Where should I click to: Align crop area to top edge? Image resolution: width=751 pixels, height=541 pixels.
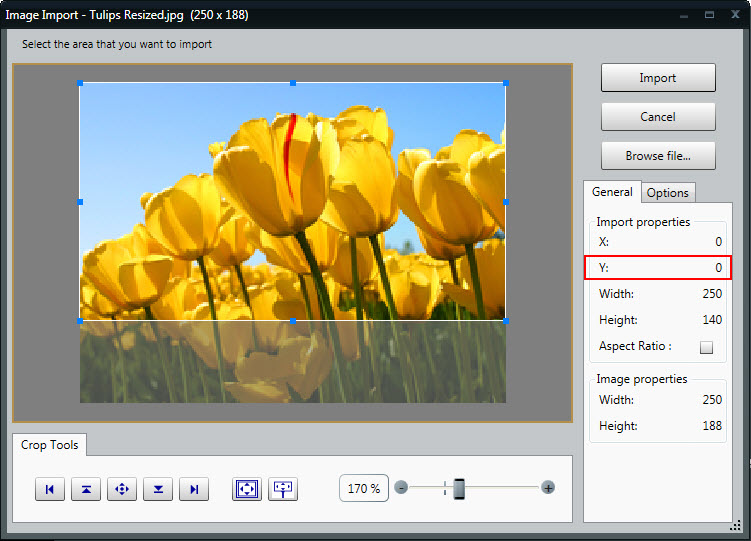point(86,489)
